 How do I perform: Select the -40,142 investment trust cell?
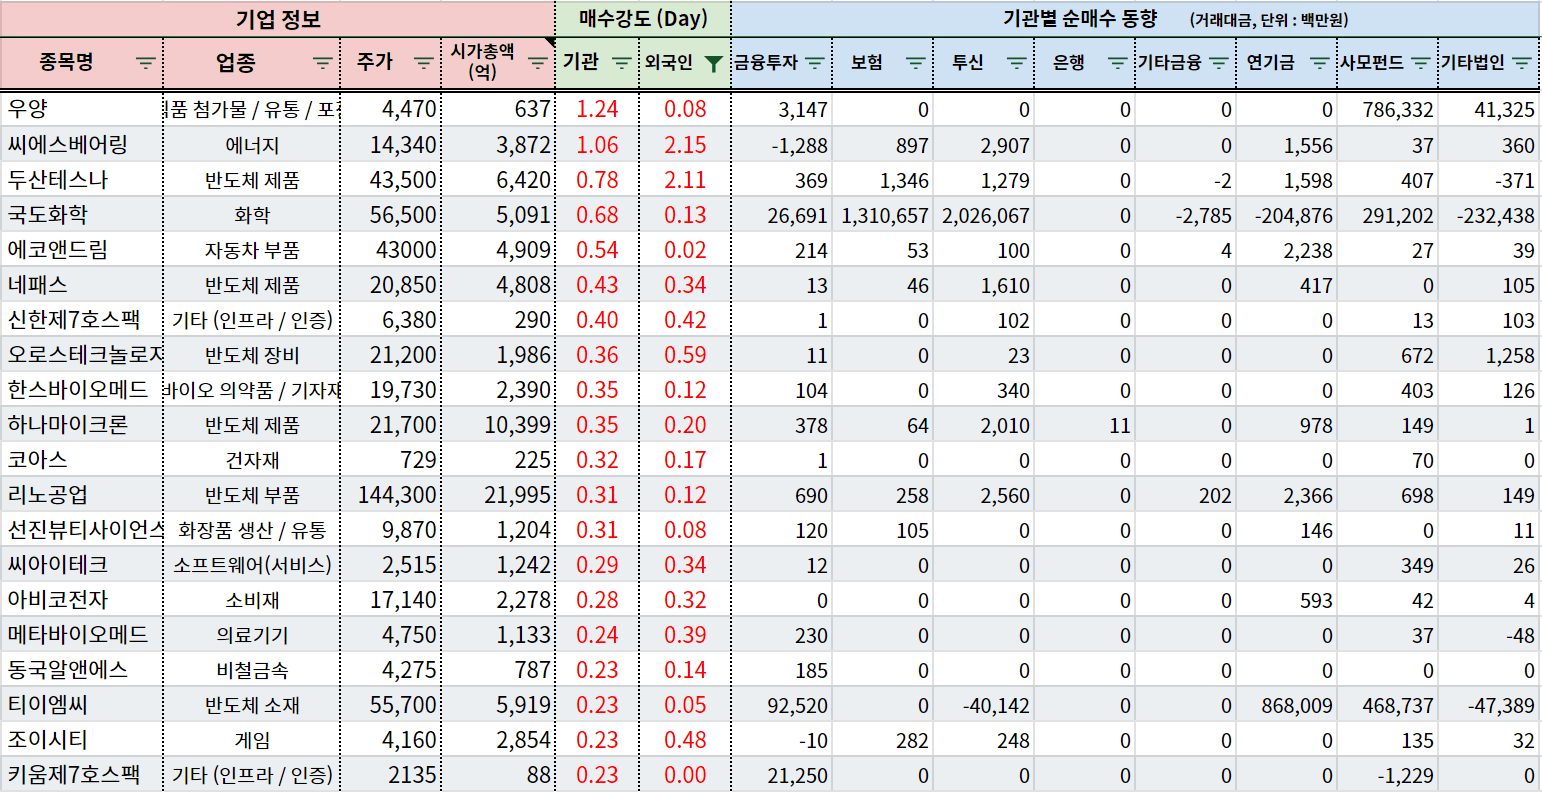tap(984, 704)
